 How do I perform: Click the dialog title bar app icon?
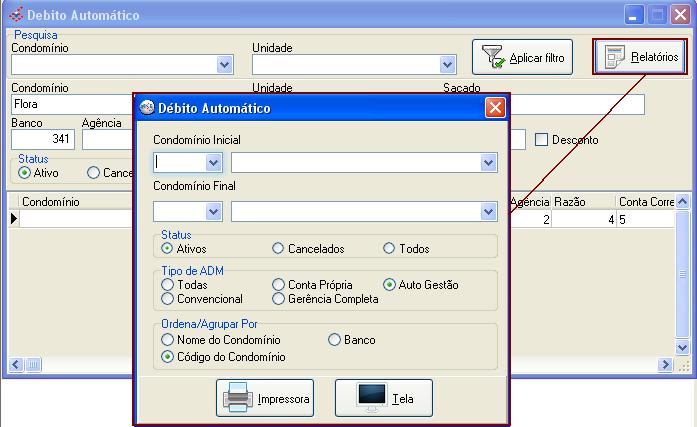pyautogui.click(x=146, y=108)
